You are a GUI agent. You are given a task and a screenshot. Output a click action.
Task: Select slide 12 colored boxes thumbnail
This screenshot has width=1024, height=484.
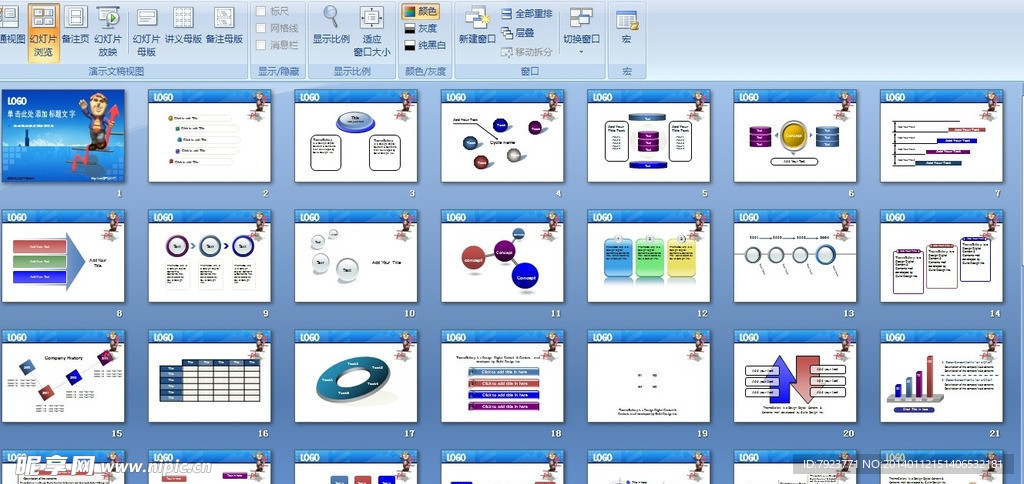648,256
